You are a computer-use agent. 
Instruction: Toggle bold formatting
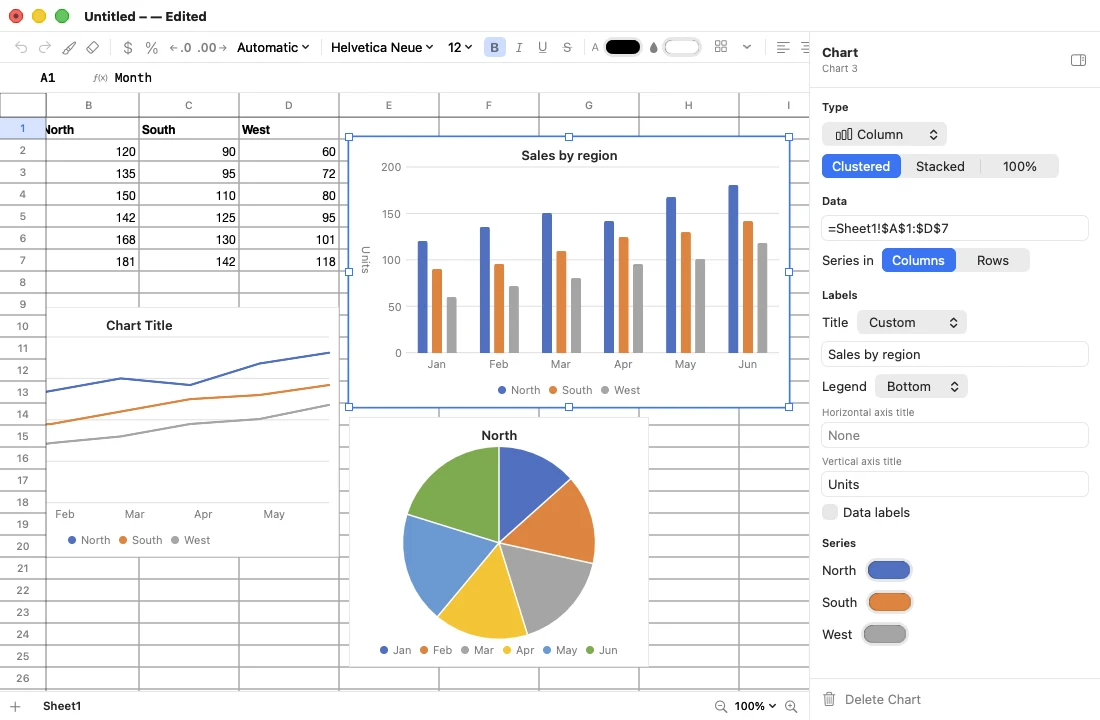(x=495, y=47)
